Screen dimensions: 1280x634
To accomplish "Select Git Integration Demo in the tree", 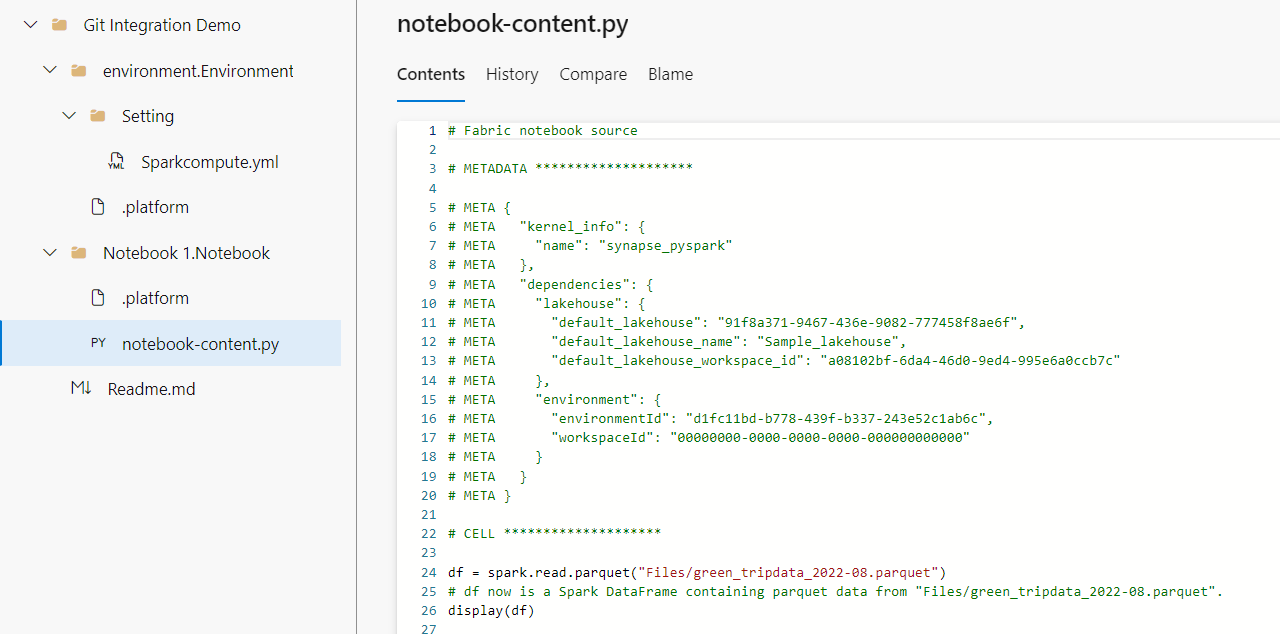I will (162, 25).
